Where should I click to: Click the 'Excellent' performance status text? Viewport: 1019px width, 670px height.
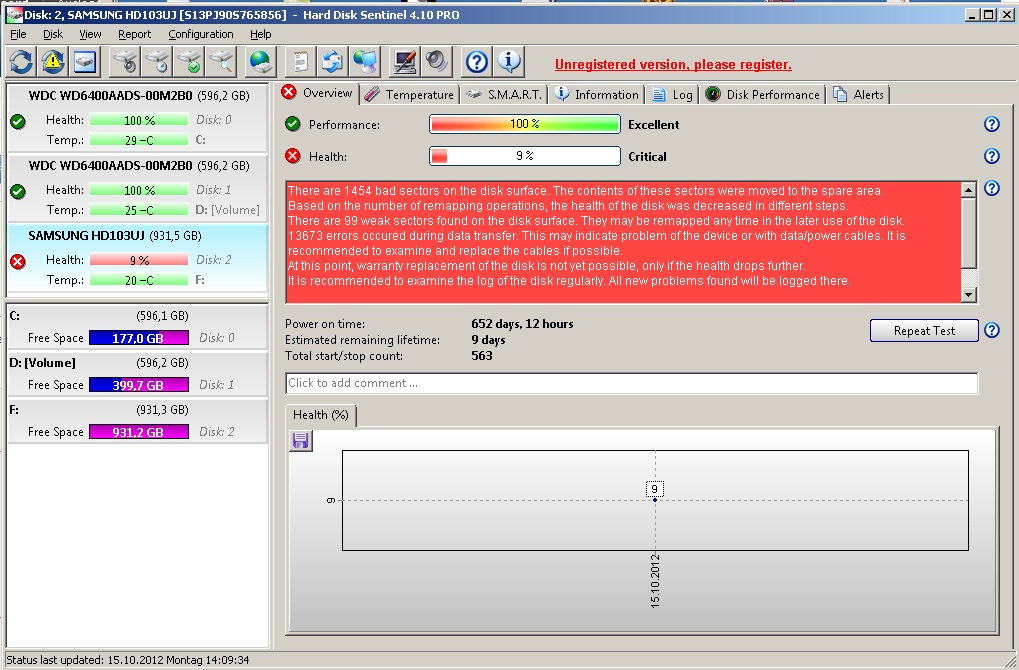(653, 125)
